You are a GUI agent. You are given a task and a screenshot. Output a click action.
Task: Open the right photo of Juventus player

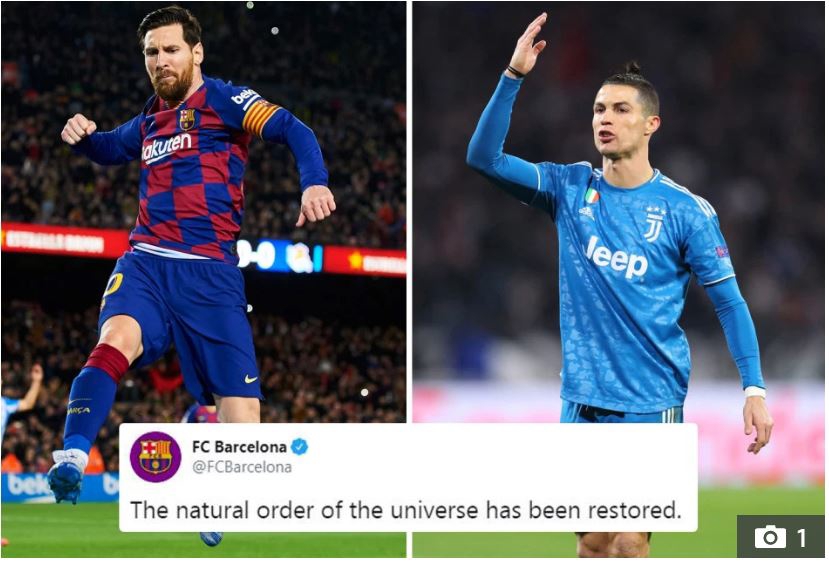tap(619, 211)
